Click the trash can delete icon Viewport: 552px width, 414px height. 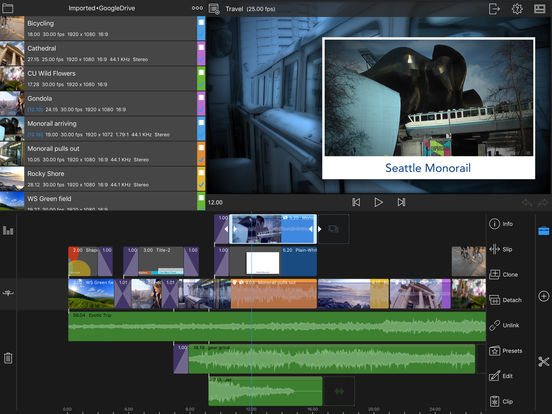pyautogui.click(x=8, y=358)
